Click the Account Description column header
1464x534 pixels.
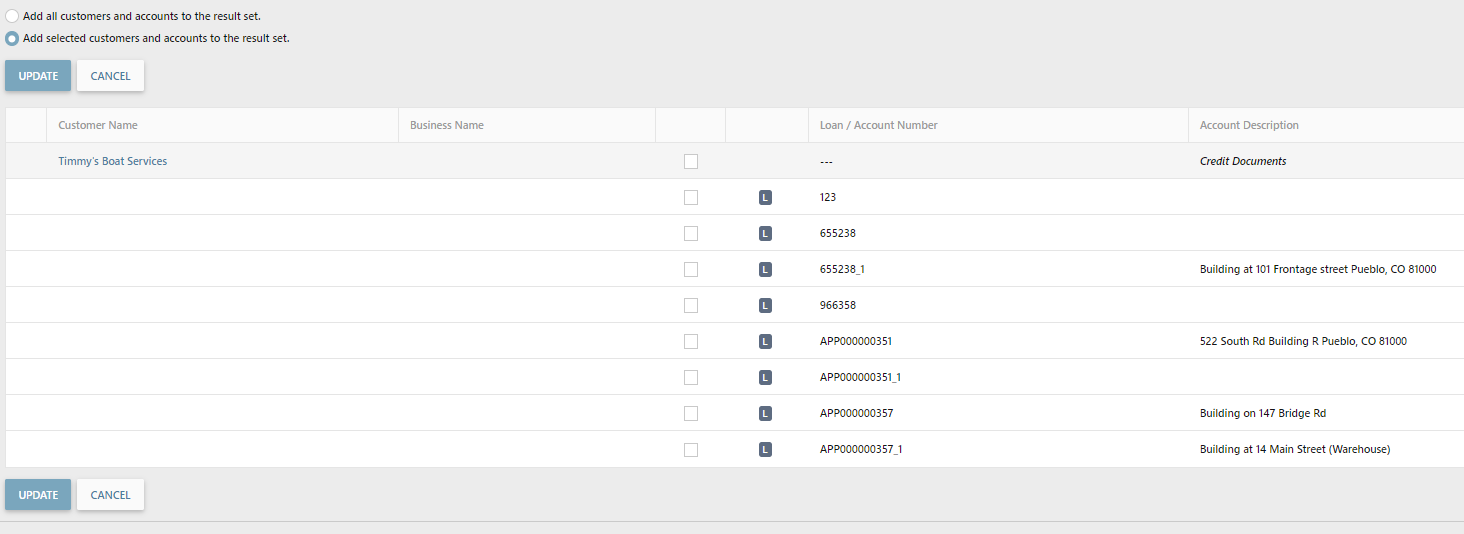[1249, 126]
